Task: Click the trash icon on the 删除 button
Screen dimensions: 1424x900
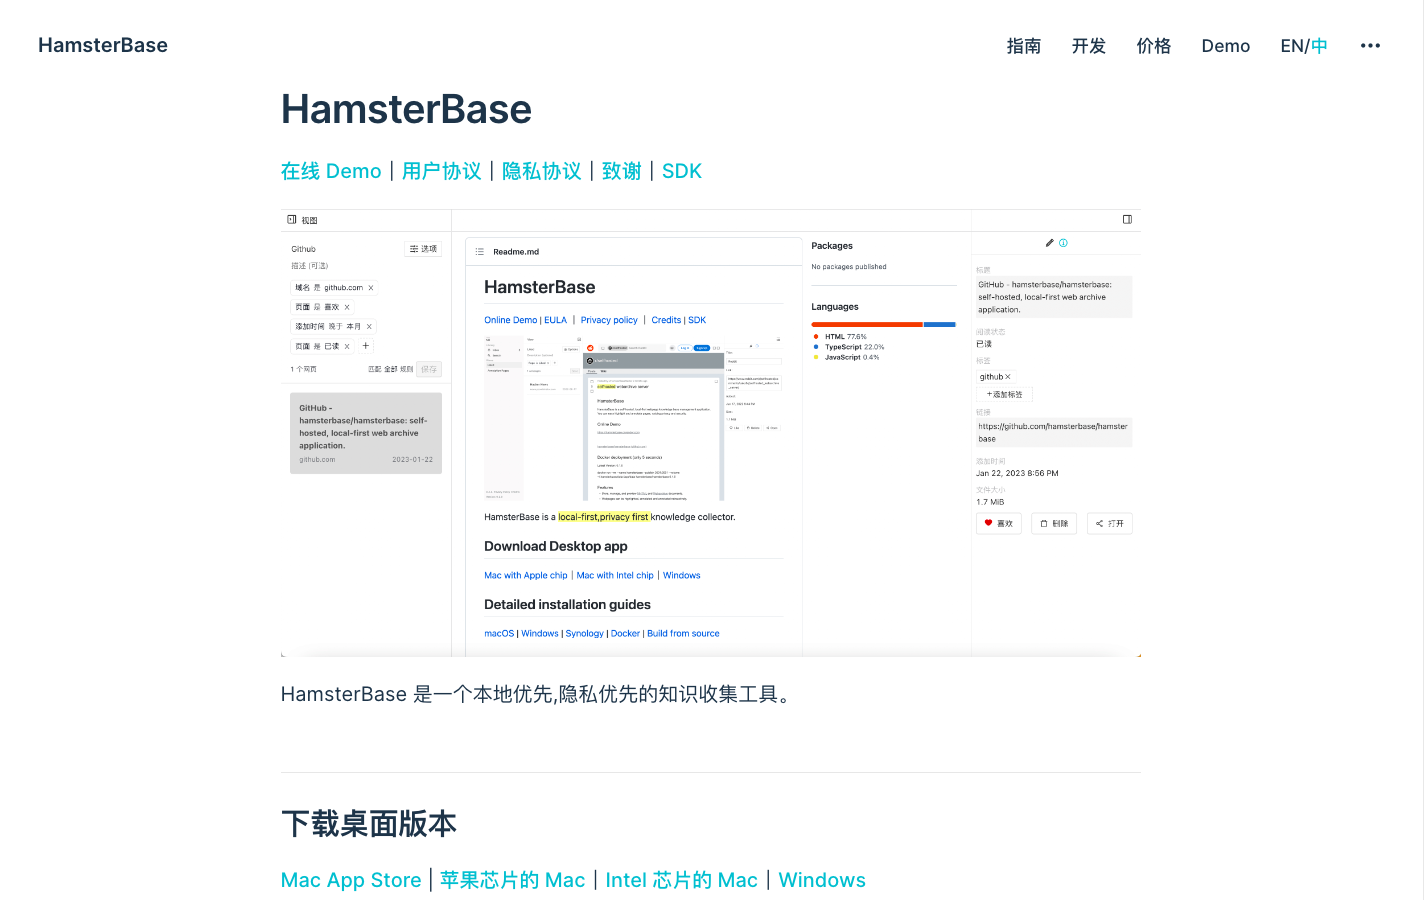Action: pos(1043,523)
